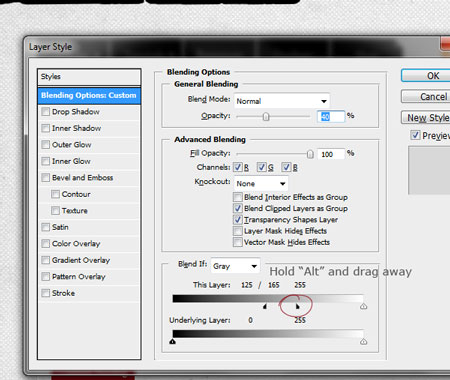Close the Layer Style dialog
This screenshot has height=380, width=450.
(x=445, y=44)
